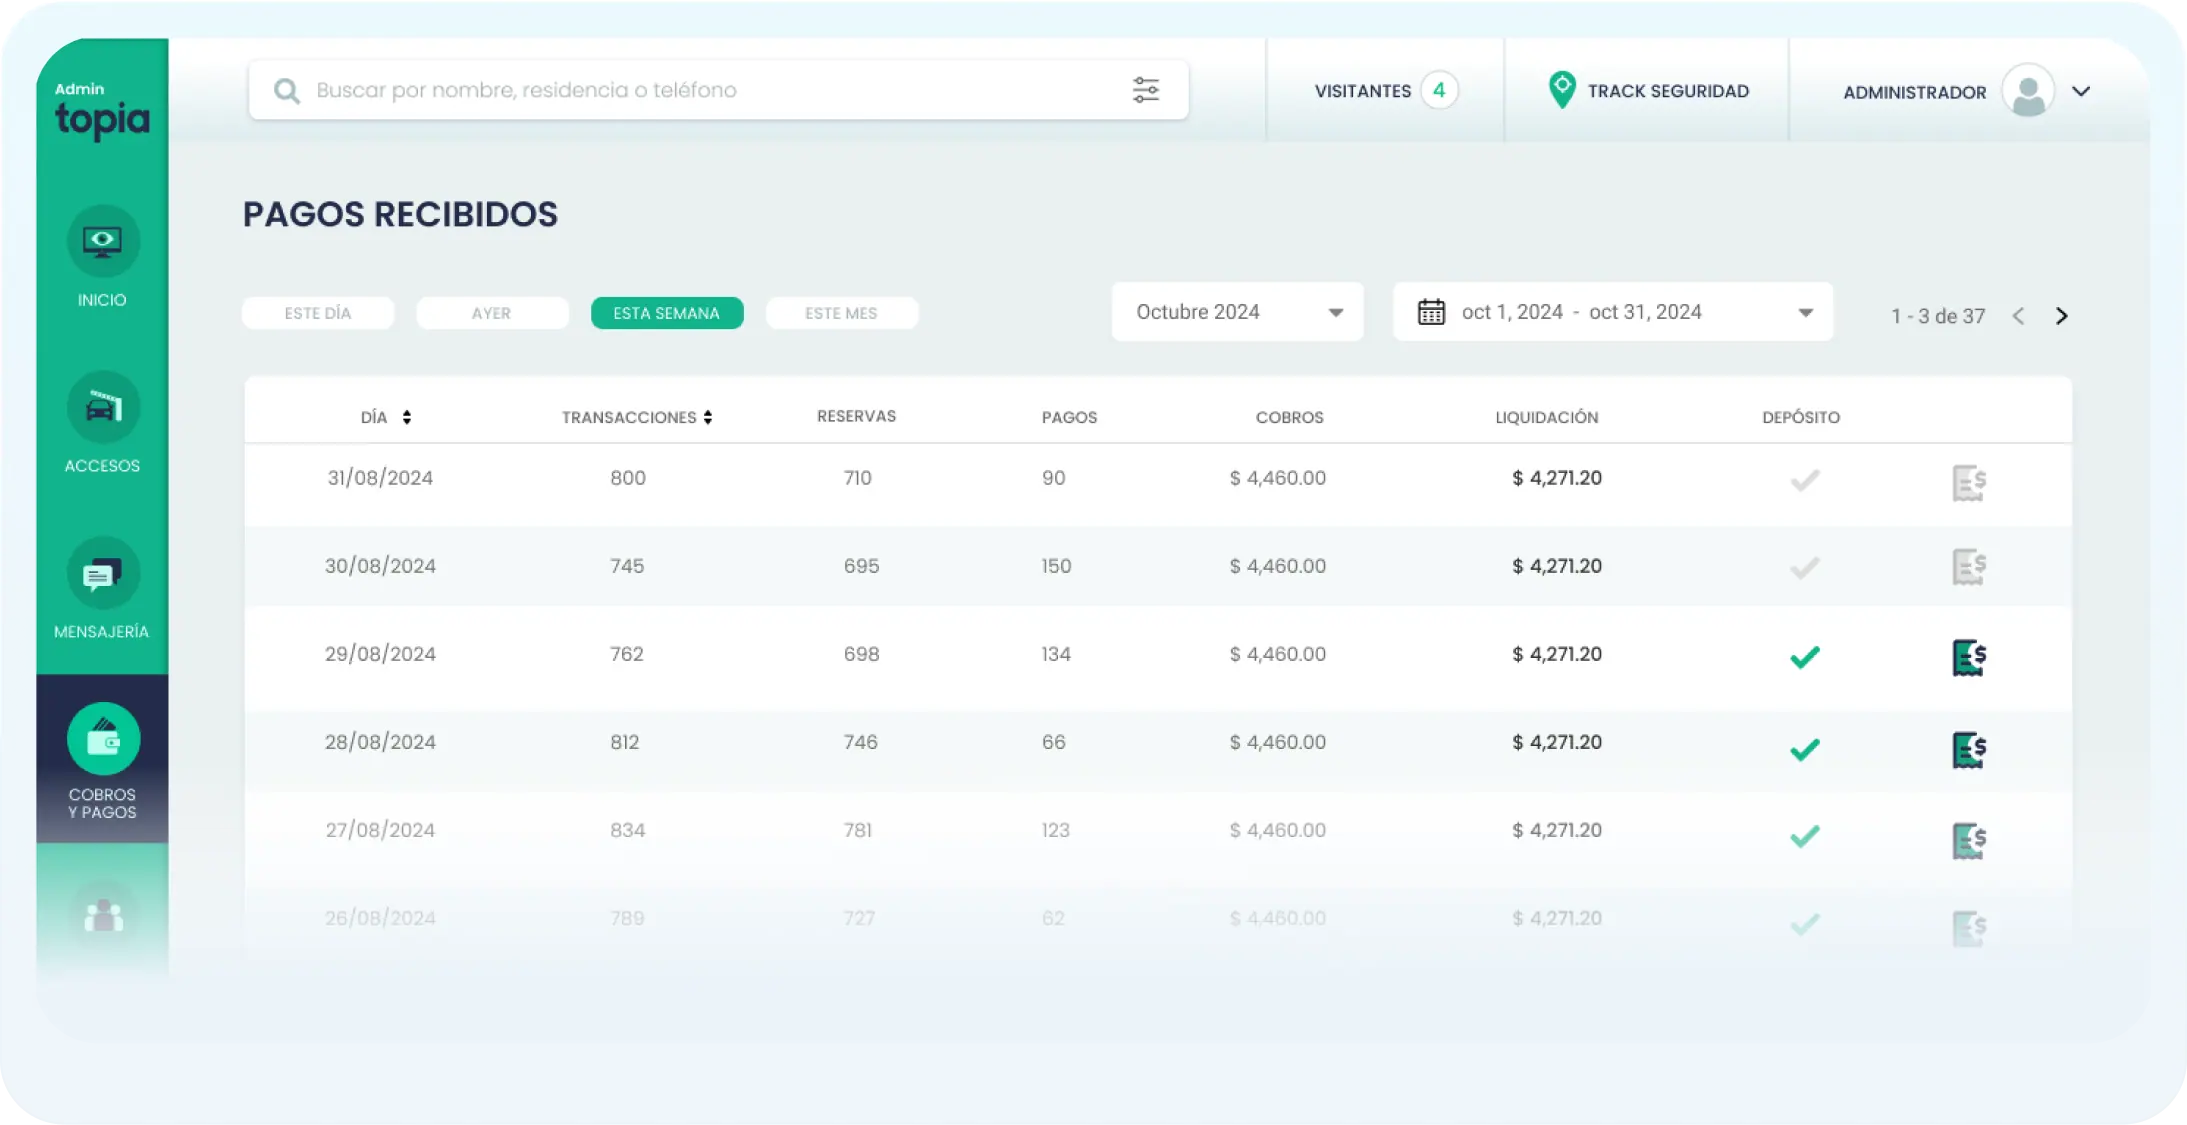Click the Depósito column header

click(x=1800, y=417)
